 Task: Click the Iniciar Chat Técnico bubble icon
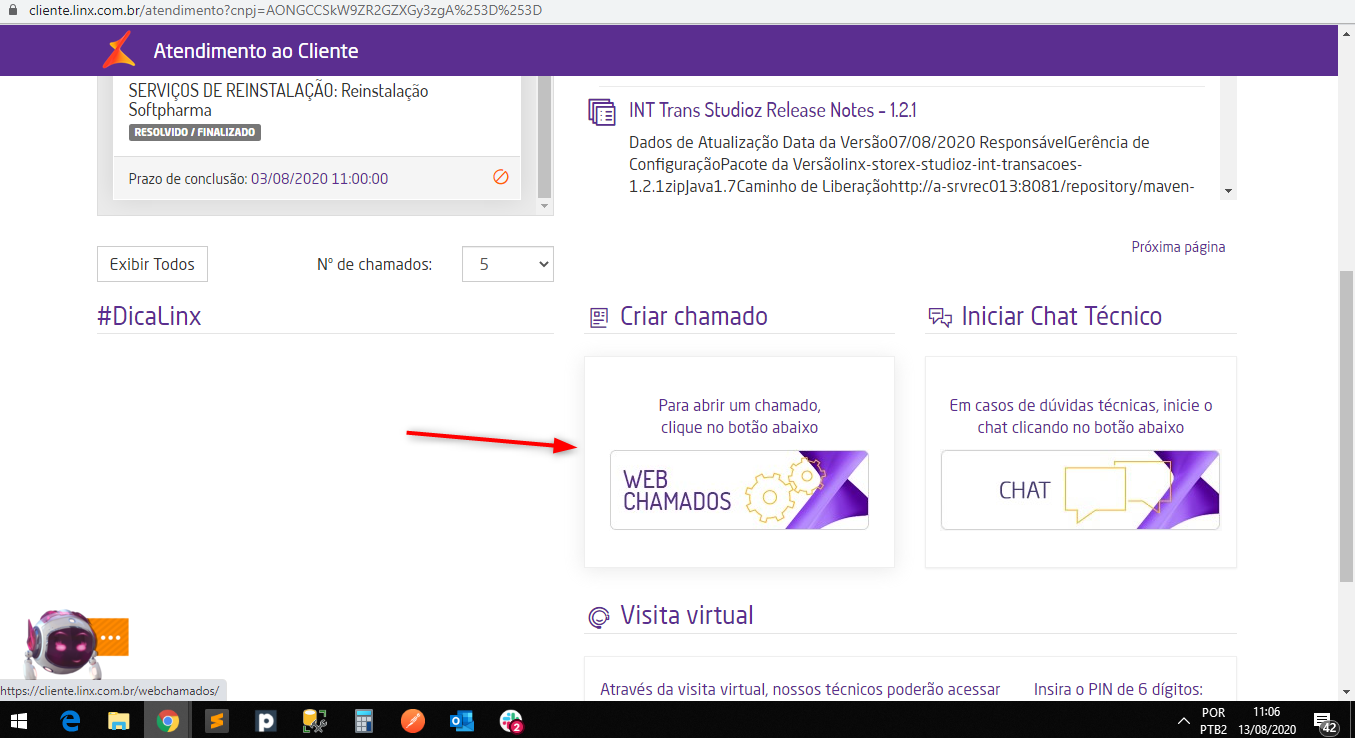point(939,318)
